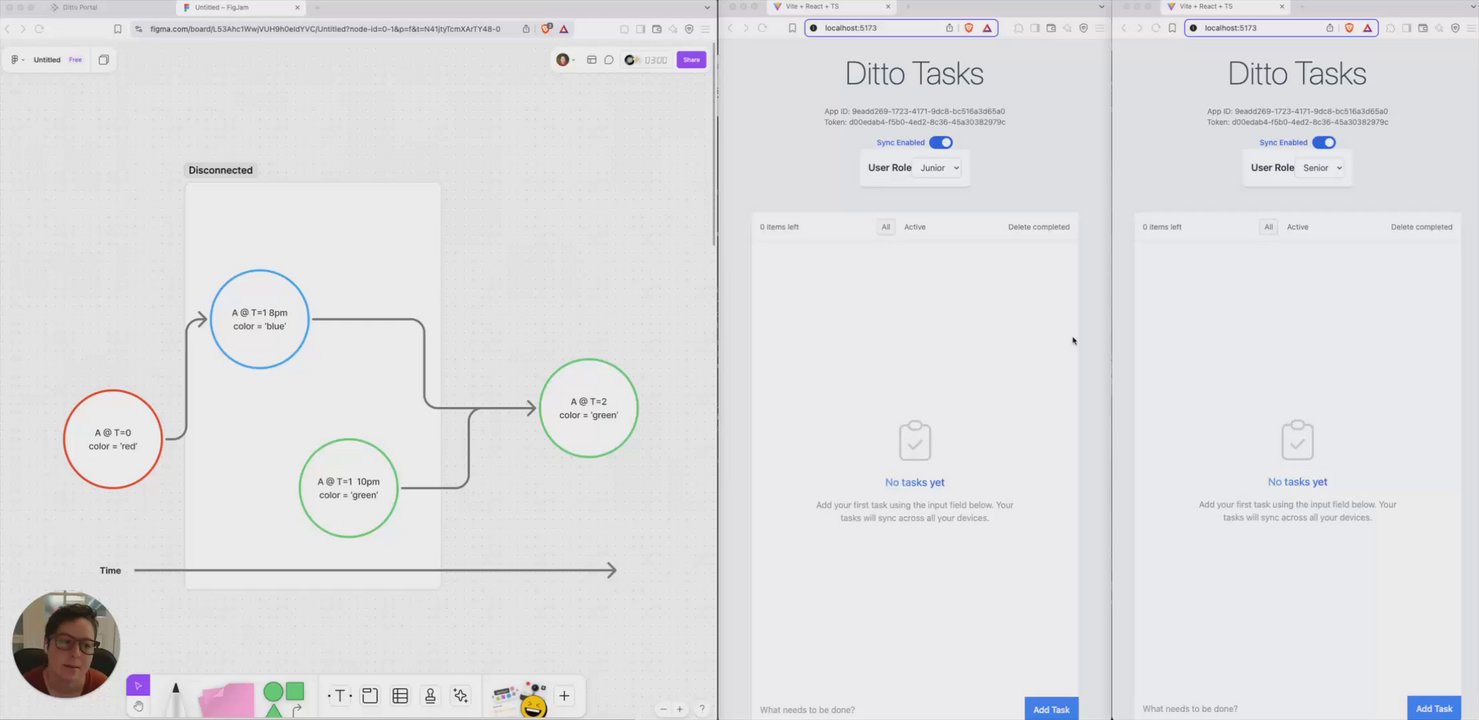
Task: Click Delete completed in the Junior window
Action: click(1039, 227)
